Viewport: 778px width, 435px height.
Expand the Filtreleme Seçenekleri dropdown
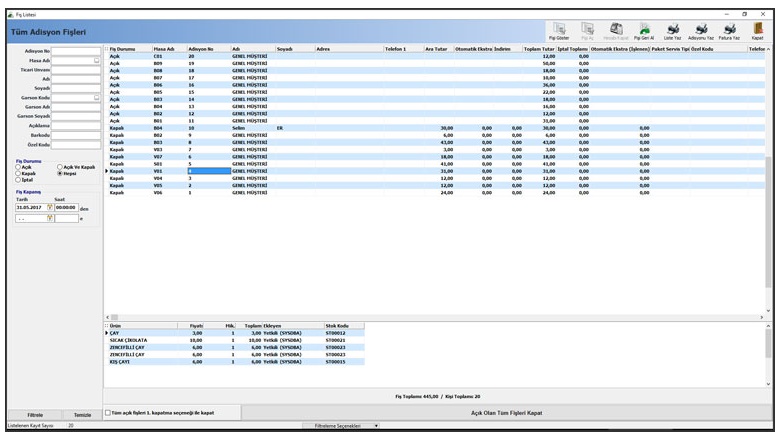tap(376, 425)
